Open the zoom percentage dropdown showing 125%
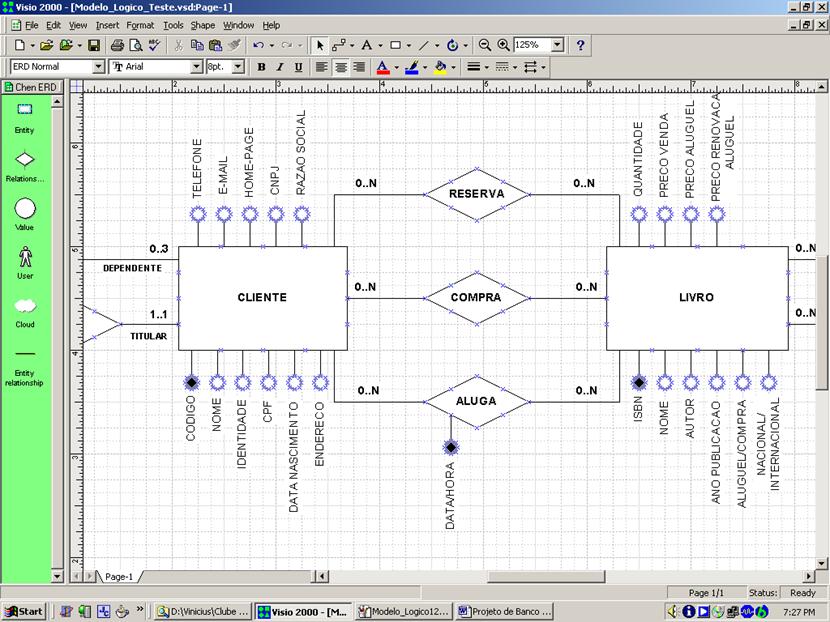830x622 pixels. point(557,45)
